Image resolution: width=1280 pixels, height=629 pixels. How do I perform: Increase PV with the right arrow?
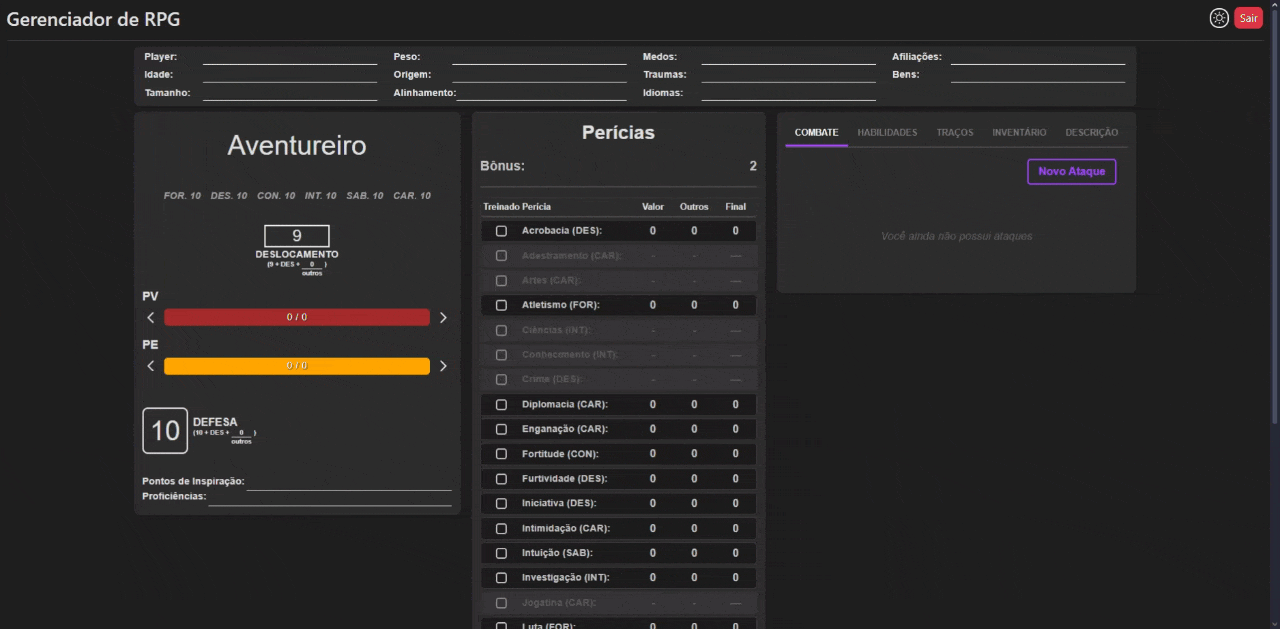coord(443,317)
